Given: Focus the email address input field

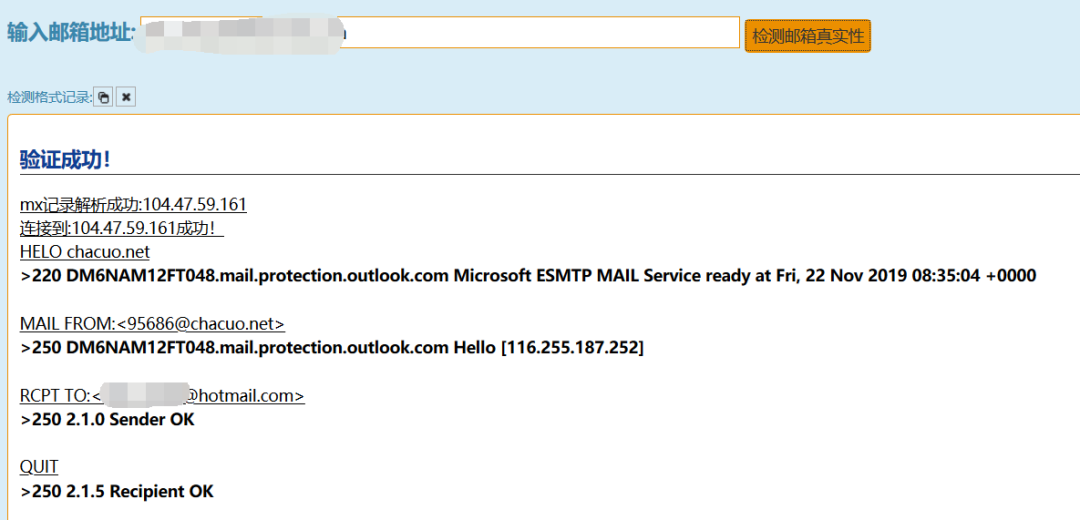Looking at the screenshot, I should click(540, 32).
